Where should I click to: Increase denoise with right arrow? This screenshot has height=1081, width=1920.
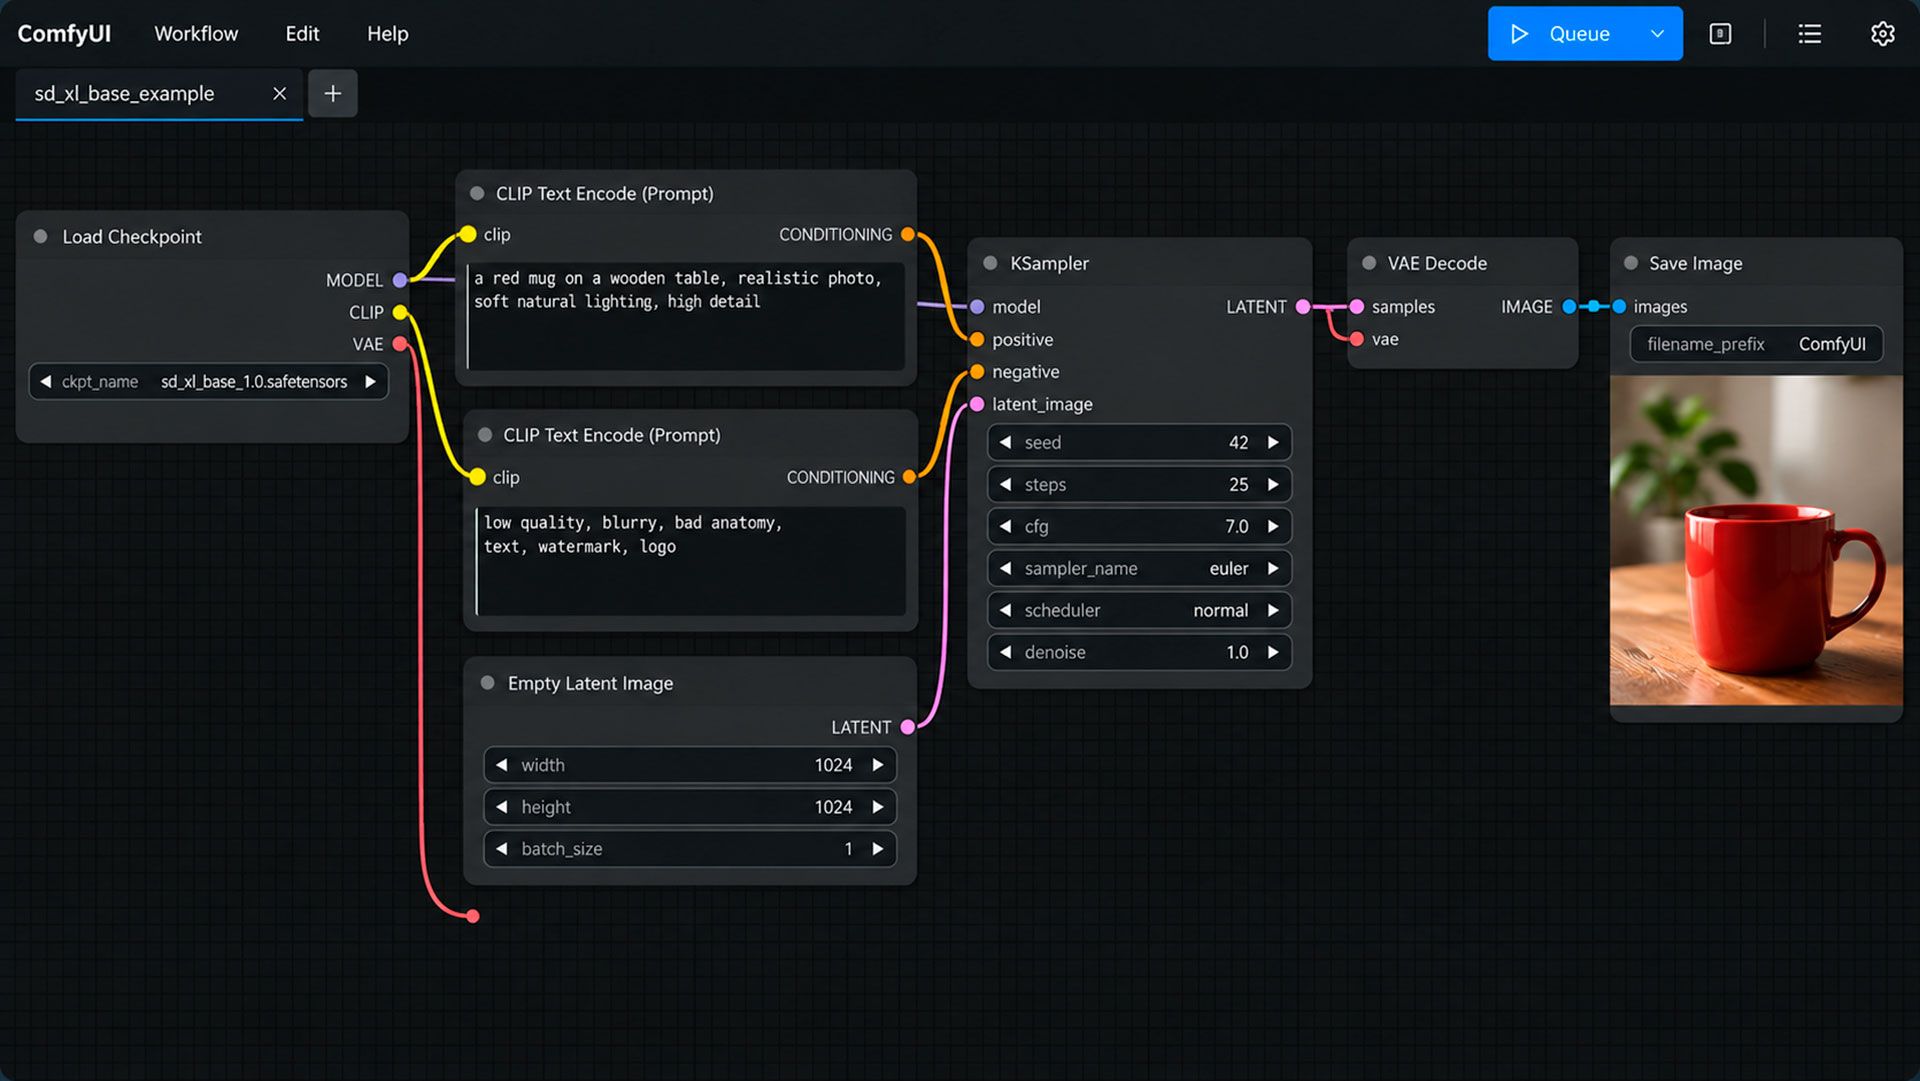(1273, 652)
